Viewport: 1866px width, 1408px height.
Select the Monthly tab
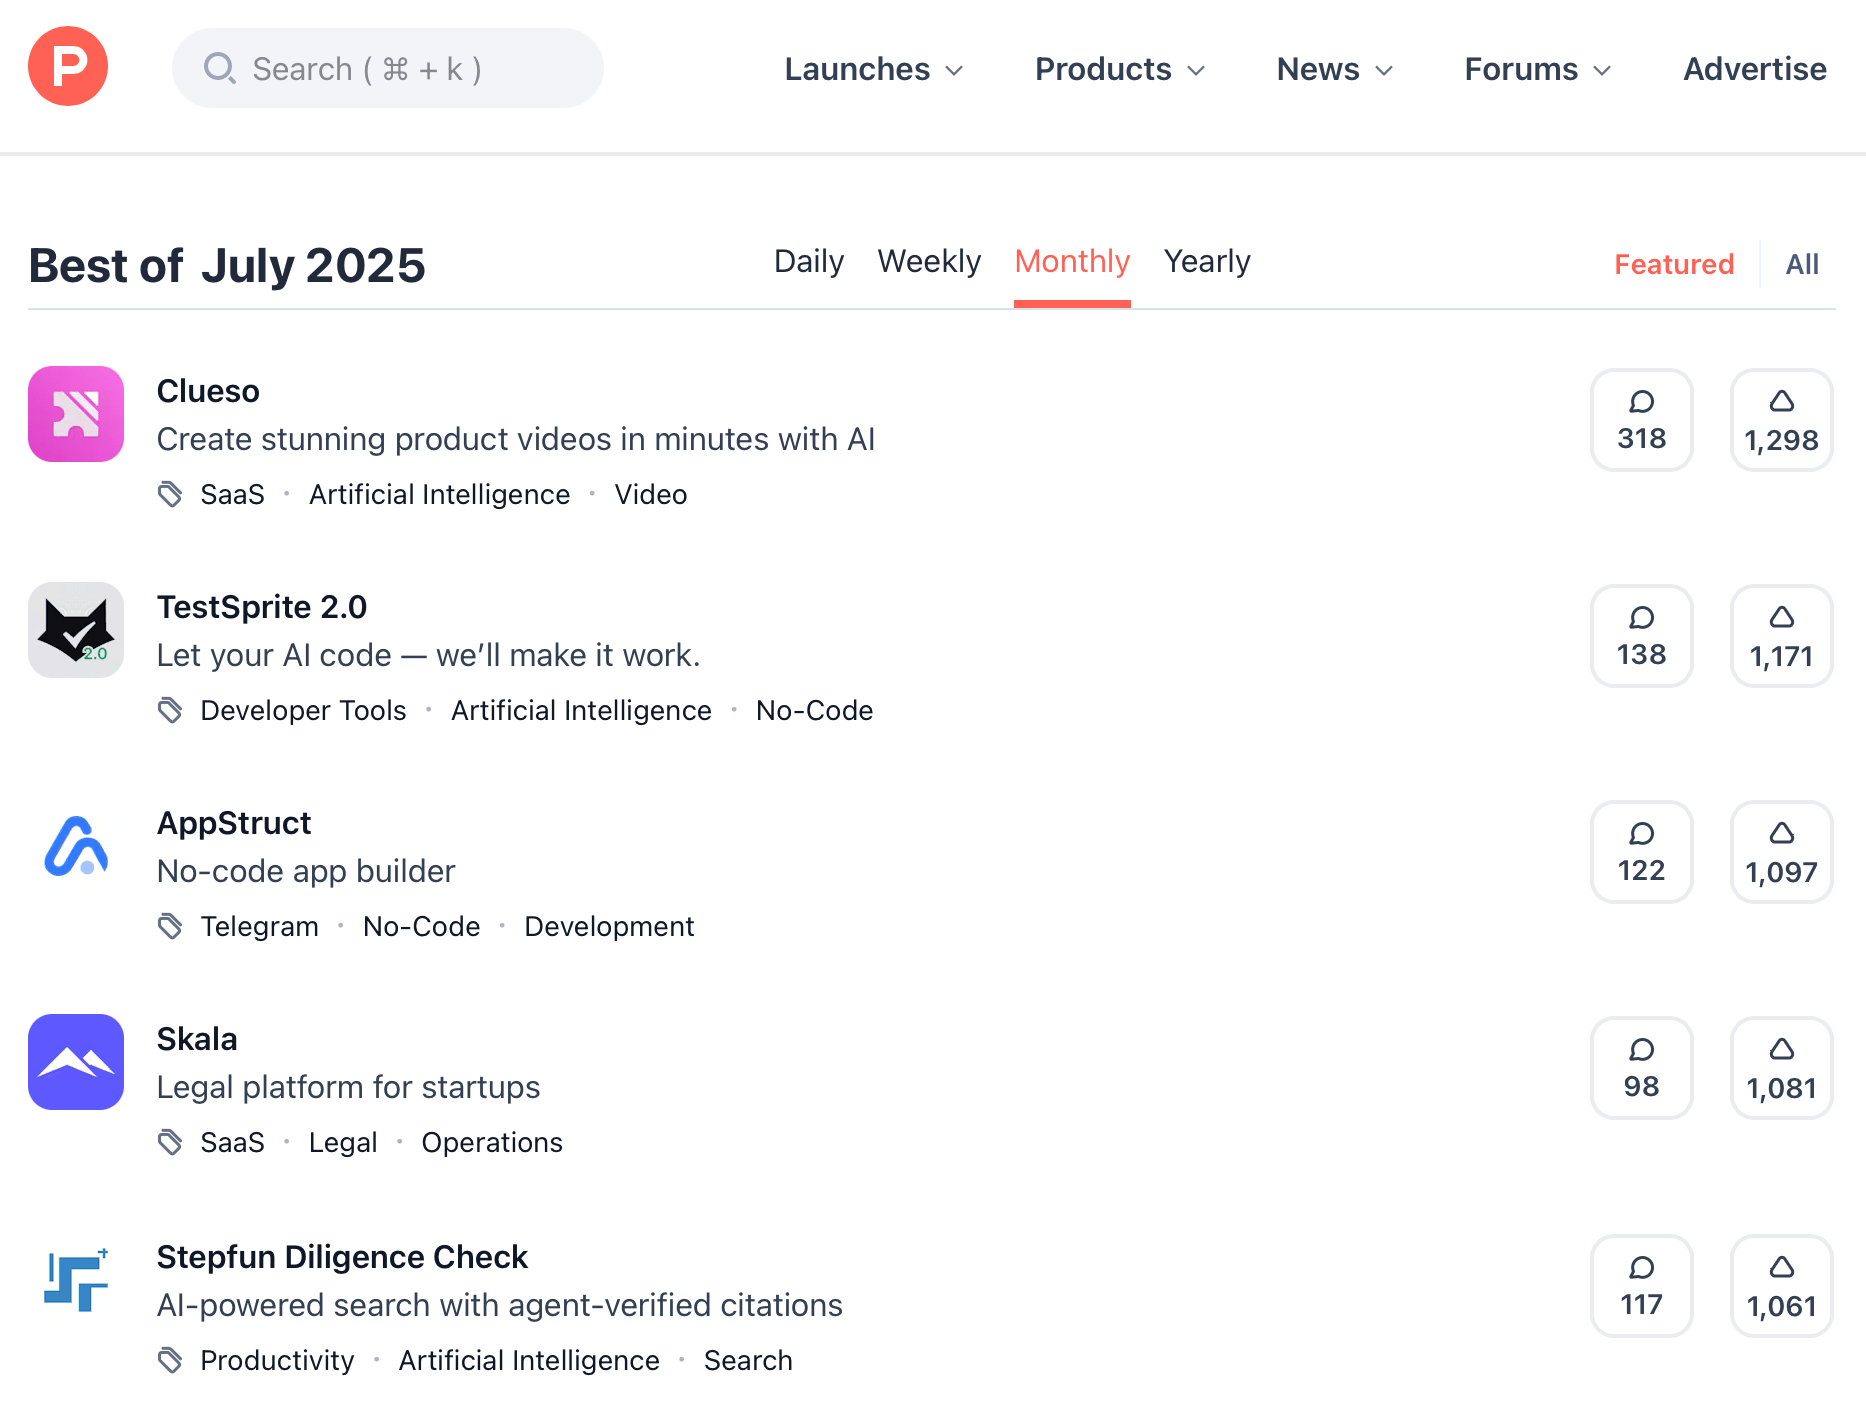(1072, 262)
